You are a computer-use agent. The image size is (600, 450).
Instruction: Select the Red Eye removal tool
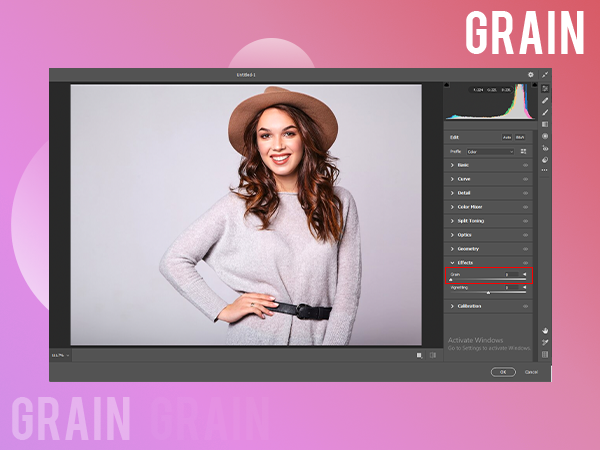click(x=545, y=148)
